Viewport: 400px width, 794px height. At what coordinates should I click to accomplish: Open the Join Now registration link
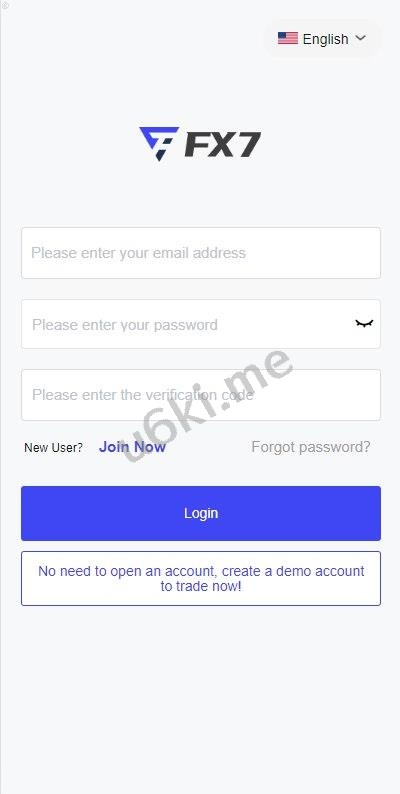tap(132, 447)
